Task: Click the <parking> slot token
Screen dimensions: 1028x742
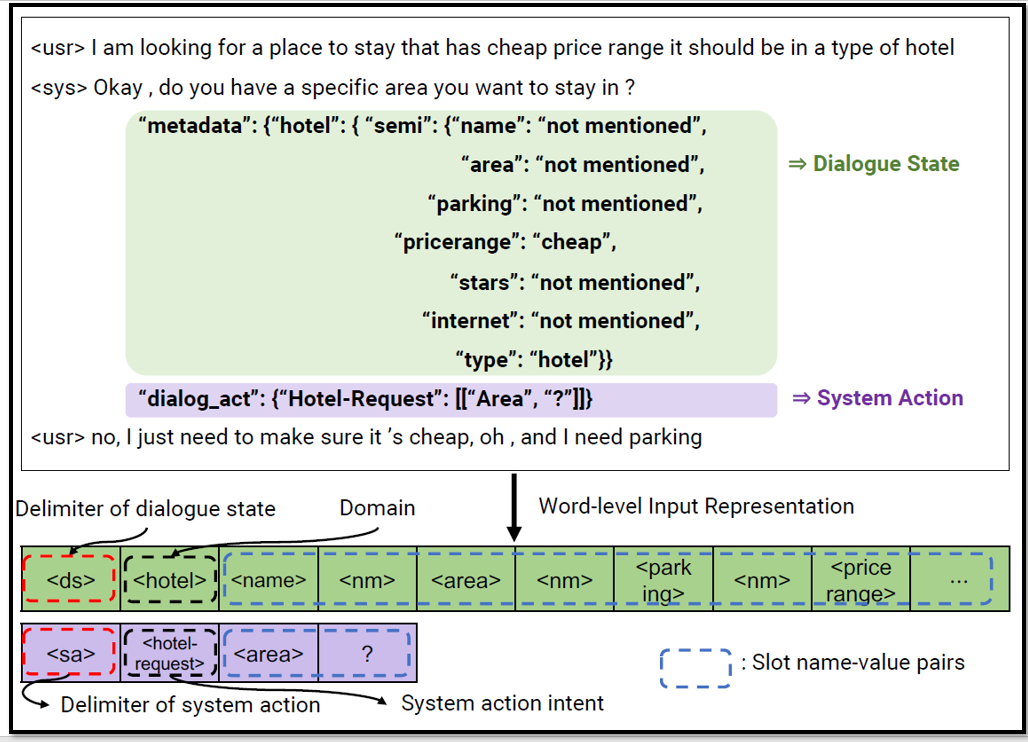Action: point(663,578)
